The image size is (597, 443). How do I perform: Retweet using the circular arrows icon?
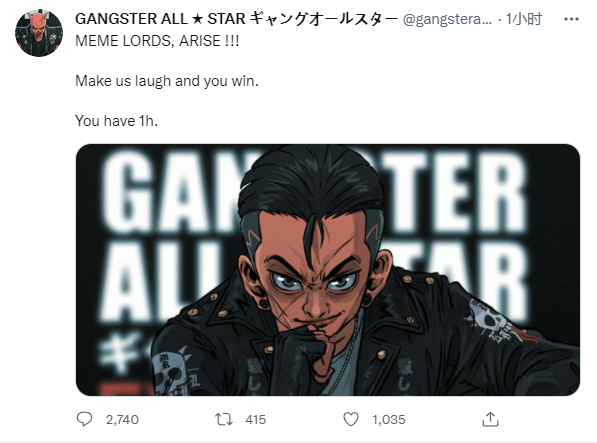click(x=224, y=420)
